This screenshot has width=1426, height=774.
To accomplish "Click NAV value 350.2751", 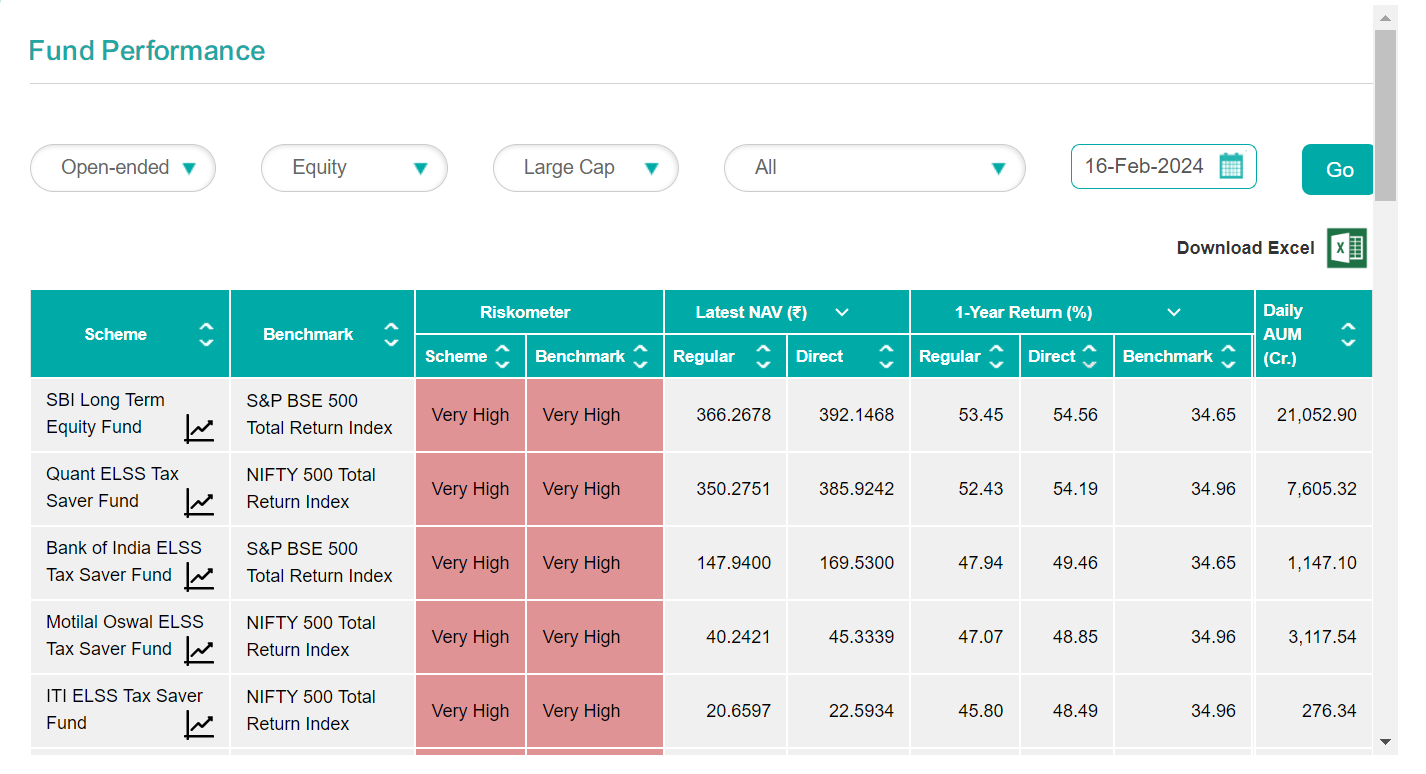I will pyautogui.click(x=733, y=489).
